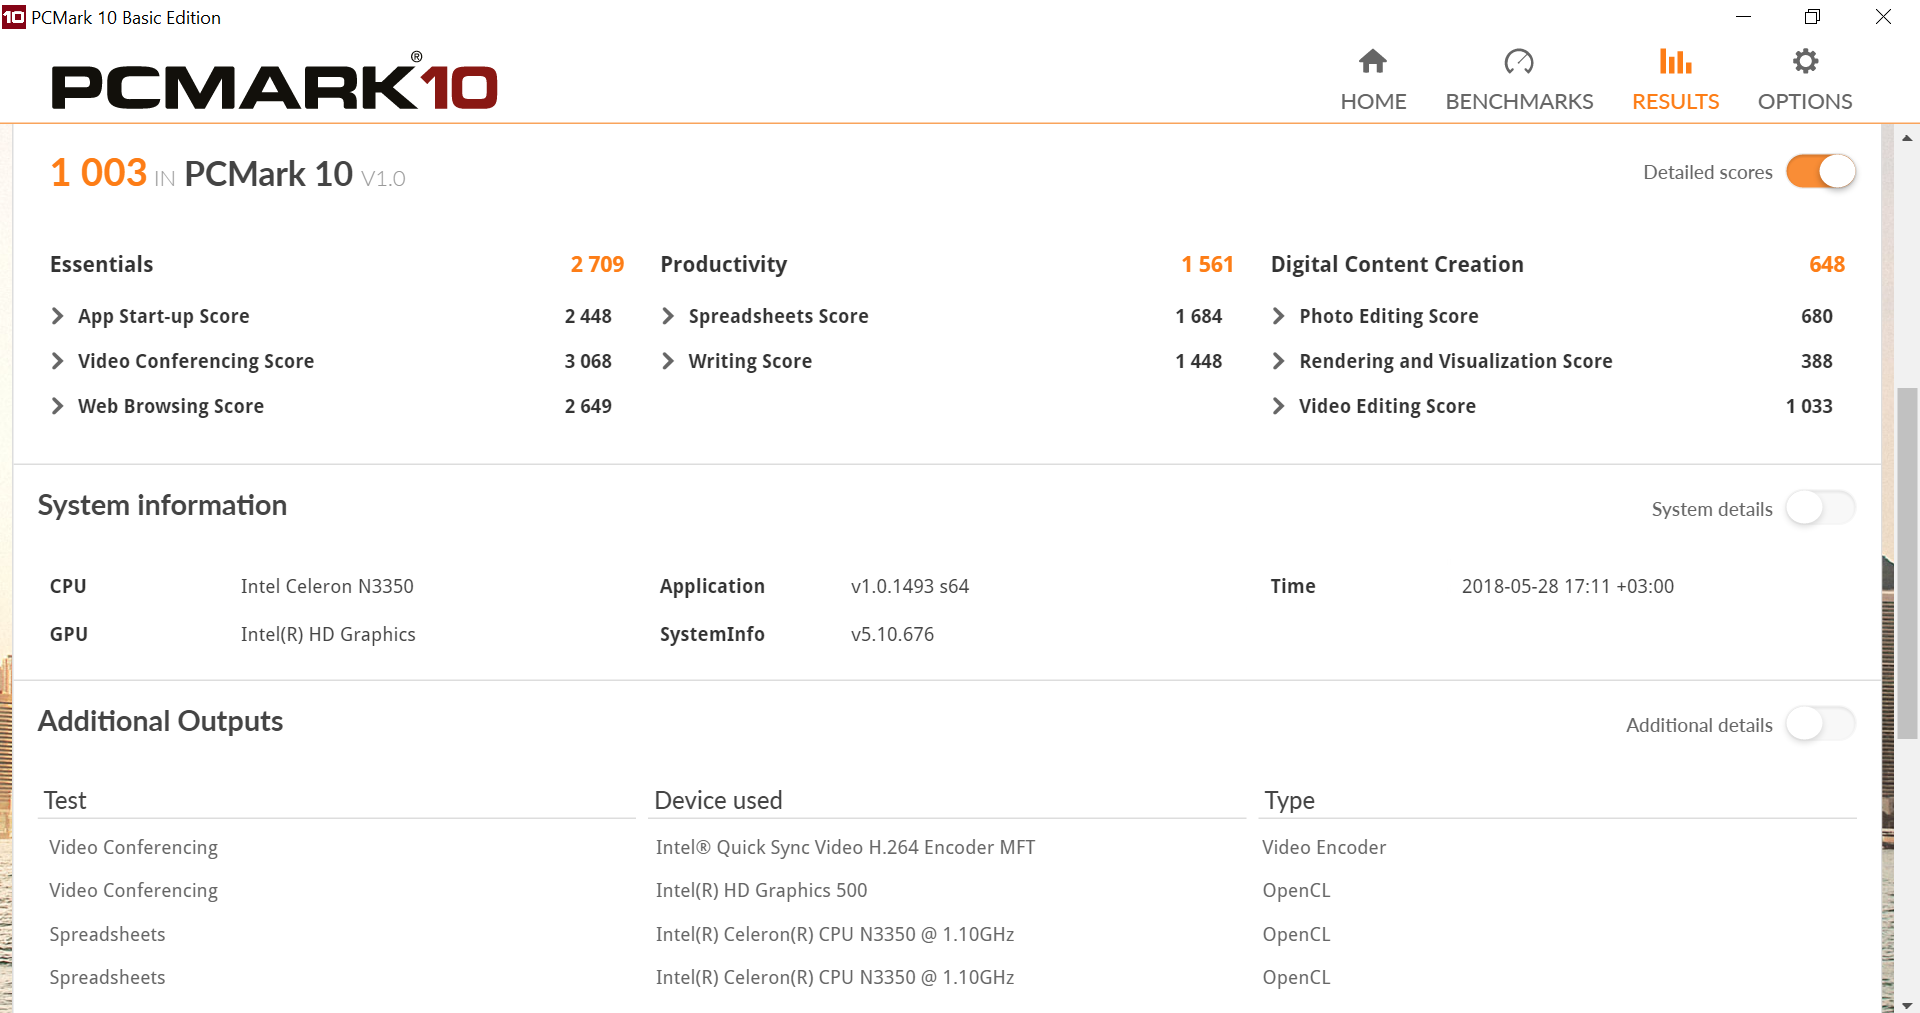Restore down the PCMark 10 window
Screen dimensions: 1920x1013
click(1812, 17)
